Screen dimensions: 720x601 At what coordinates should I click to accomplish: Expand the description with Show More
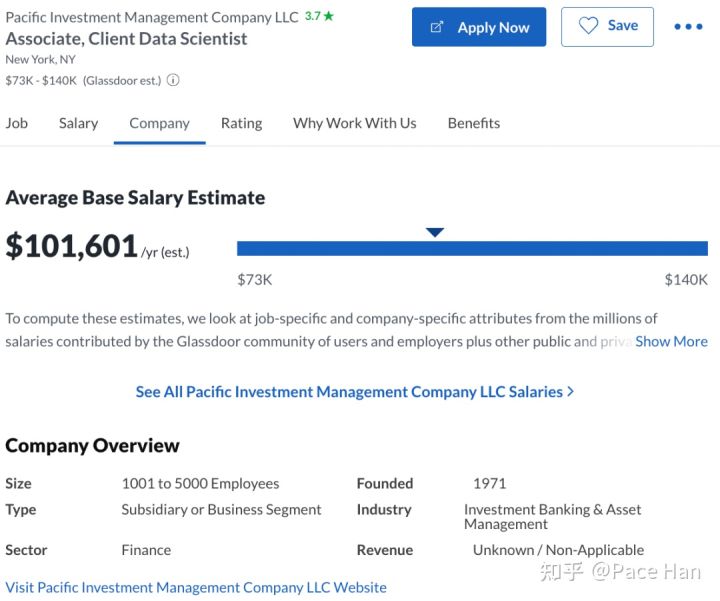point(671,342)
